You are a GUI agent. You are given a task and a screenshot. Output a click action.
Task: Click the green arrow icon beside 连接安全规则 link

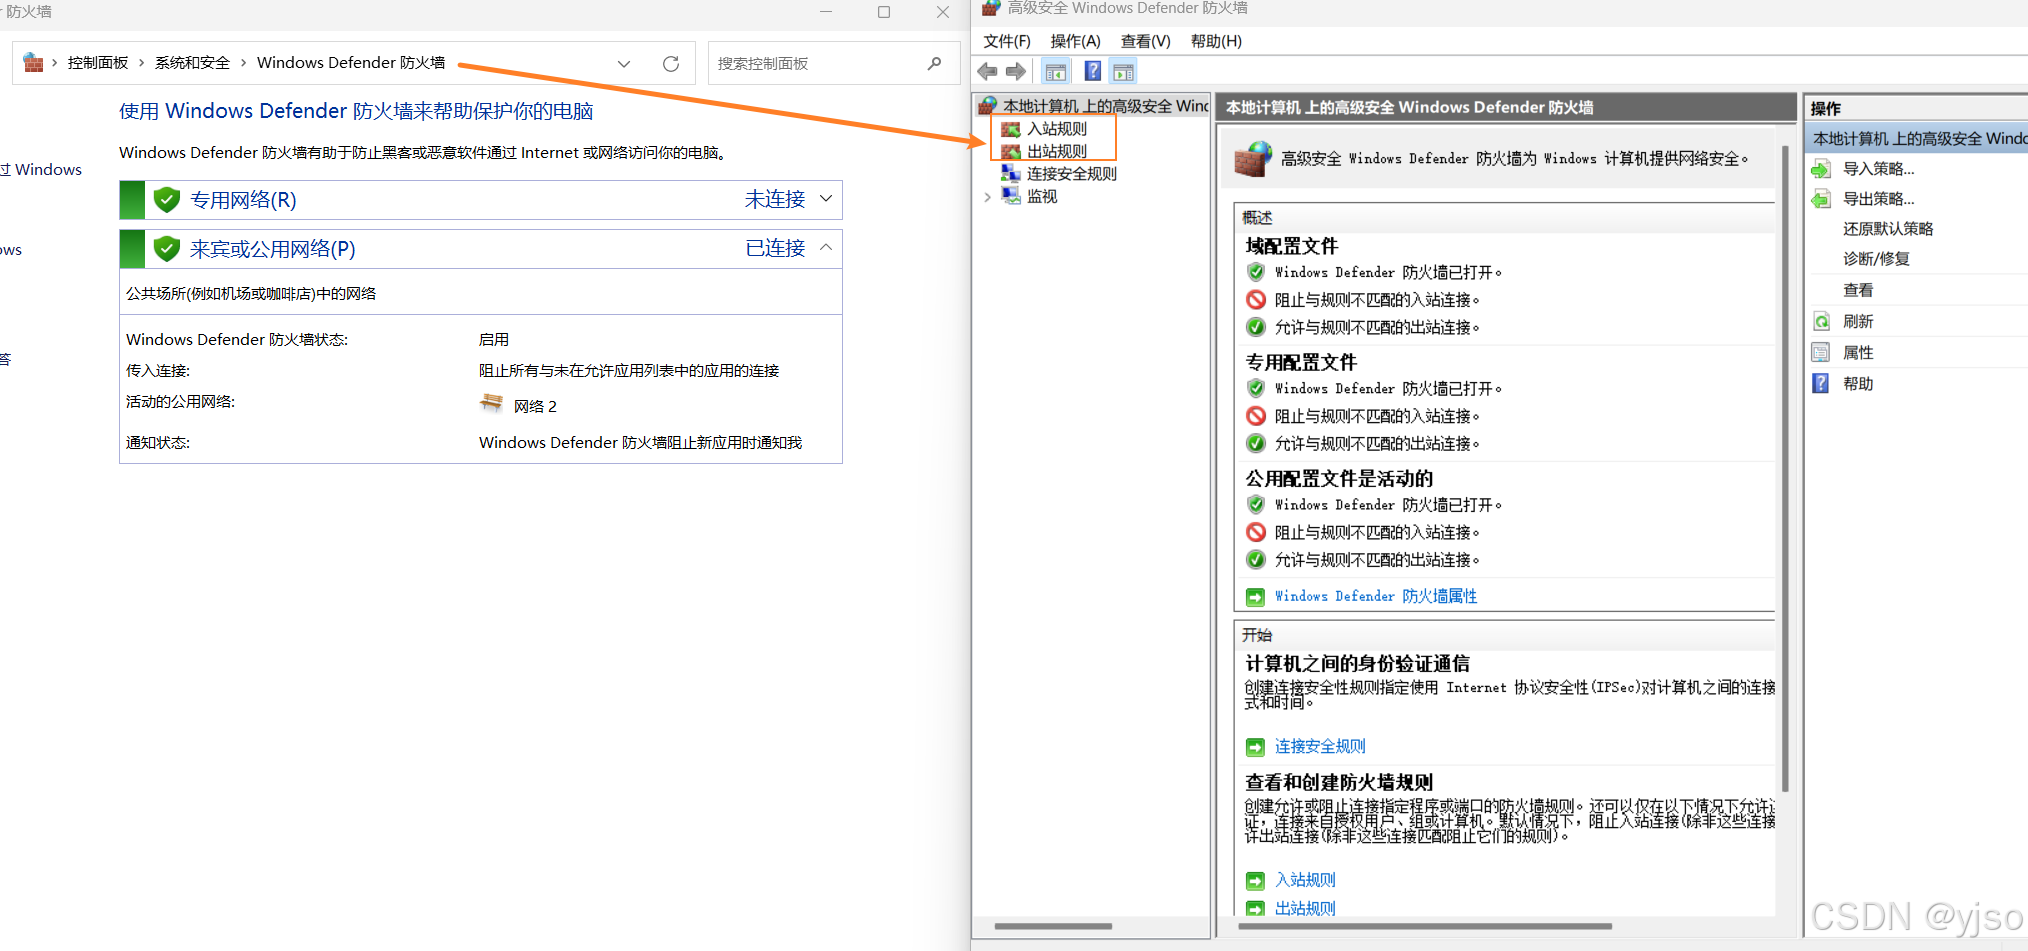[x=1255, y=747]
